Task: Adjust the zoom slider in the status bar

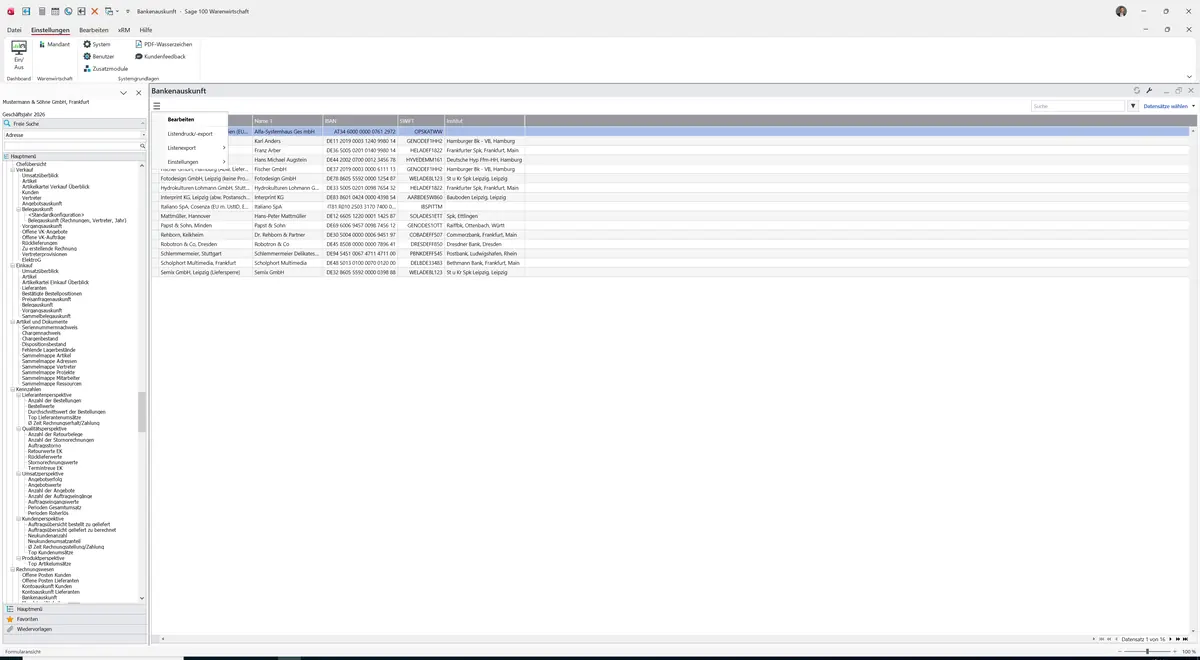Action: (x=1146, y=652)
